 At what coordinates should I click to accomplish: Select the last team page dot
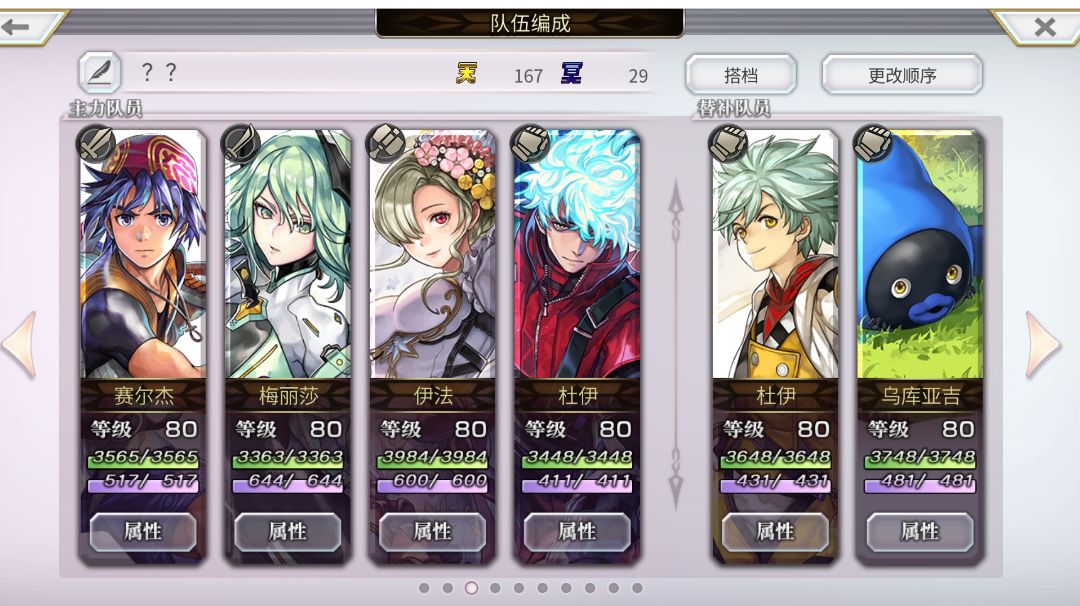[x=637, y=588]
